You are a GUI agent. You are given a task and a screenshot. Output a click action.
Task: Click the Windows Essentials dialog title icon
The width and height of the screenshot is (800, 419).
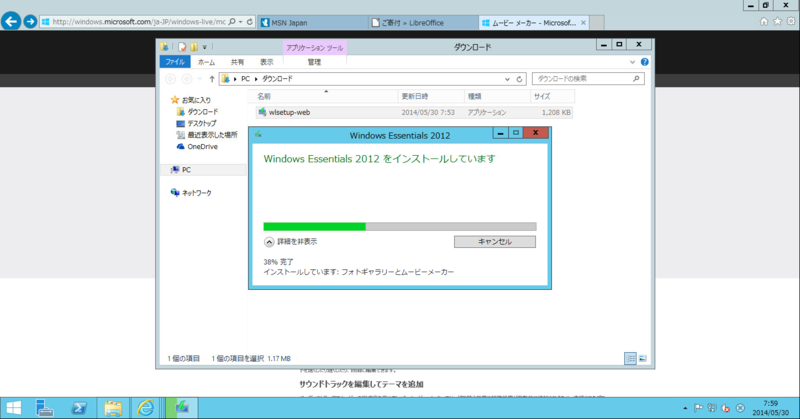[x=258, y=134]
